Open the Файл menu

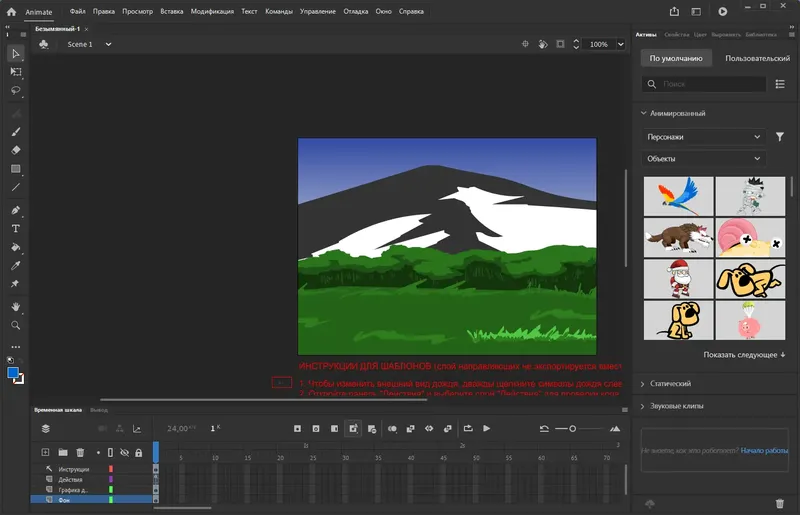(78, 11)
